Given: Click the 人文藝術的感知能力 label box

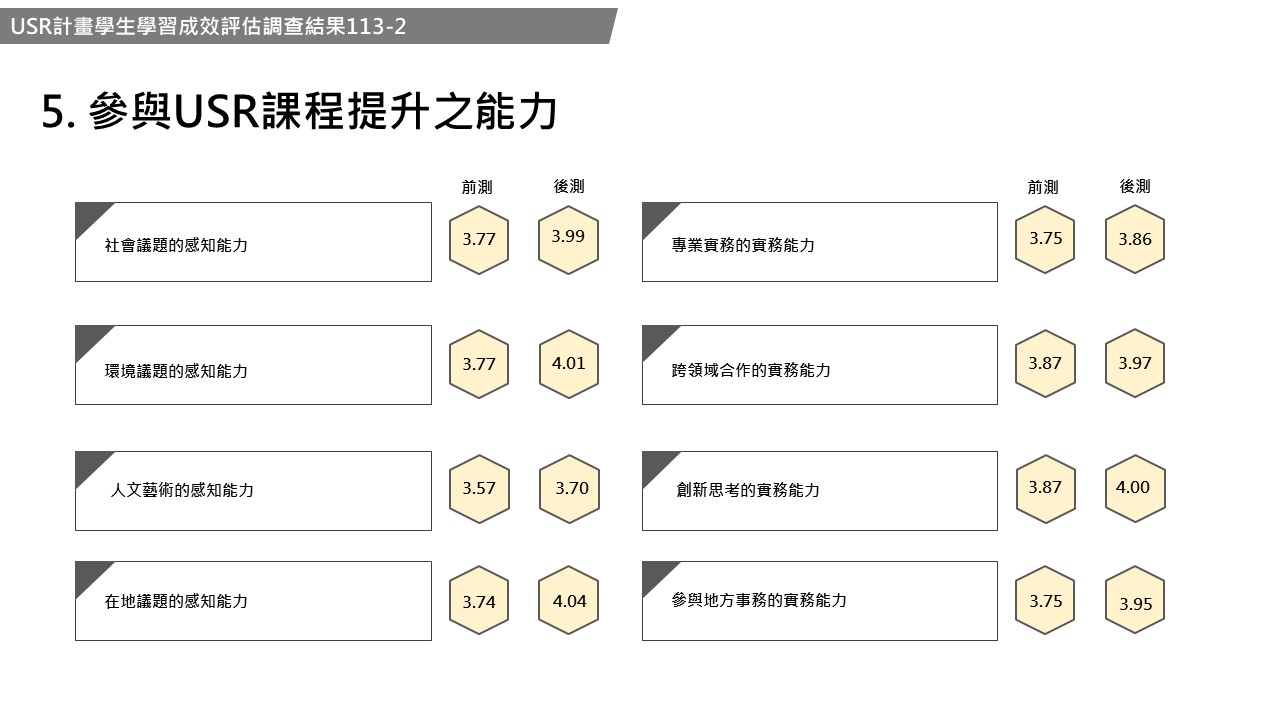Looking at the screenshot, I should (253, 490).
